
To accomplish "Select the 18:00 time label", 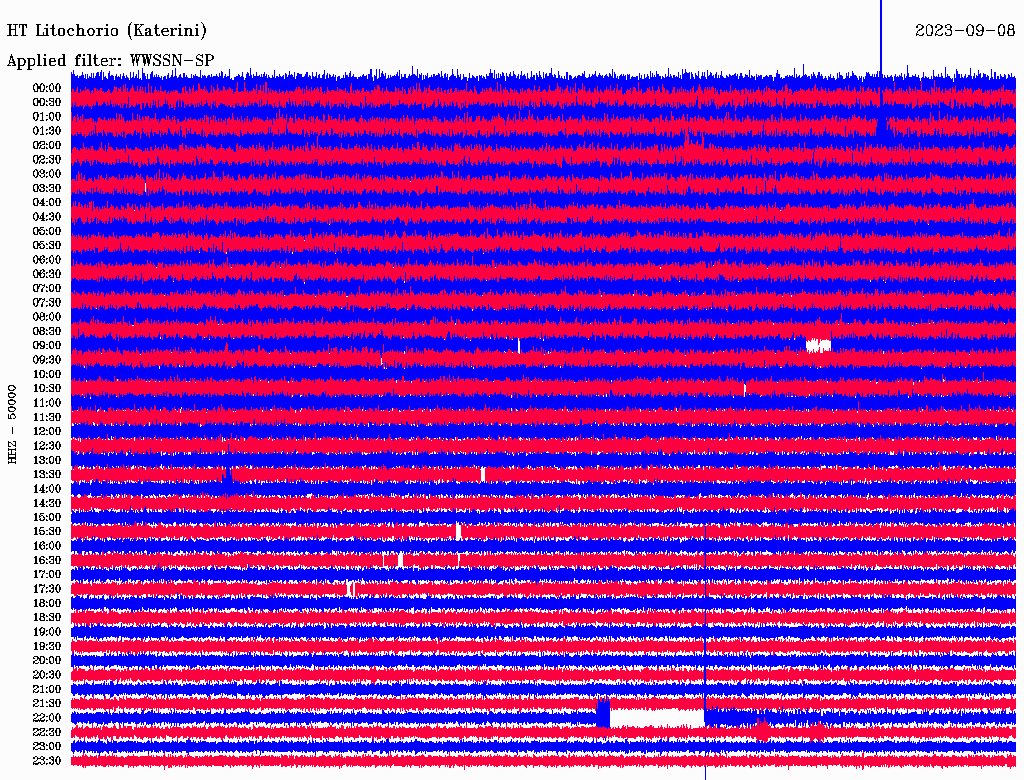I will click(x=47, y=604).
